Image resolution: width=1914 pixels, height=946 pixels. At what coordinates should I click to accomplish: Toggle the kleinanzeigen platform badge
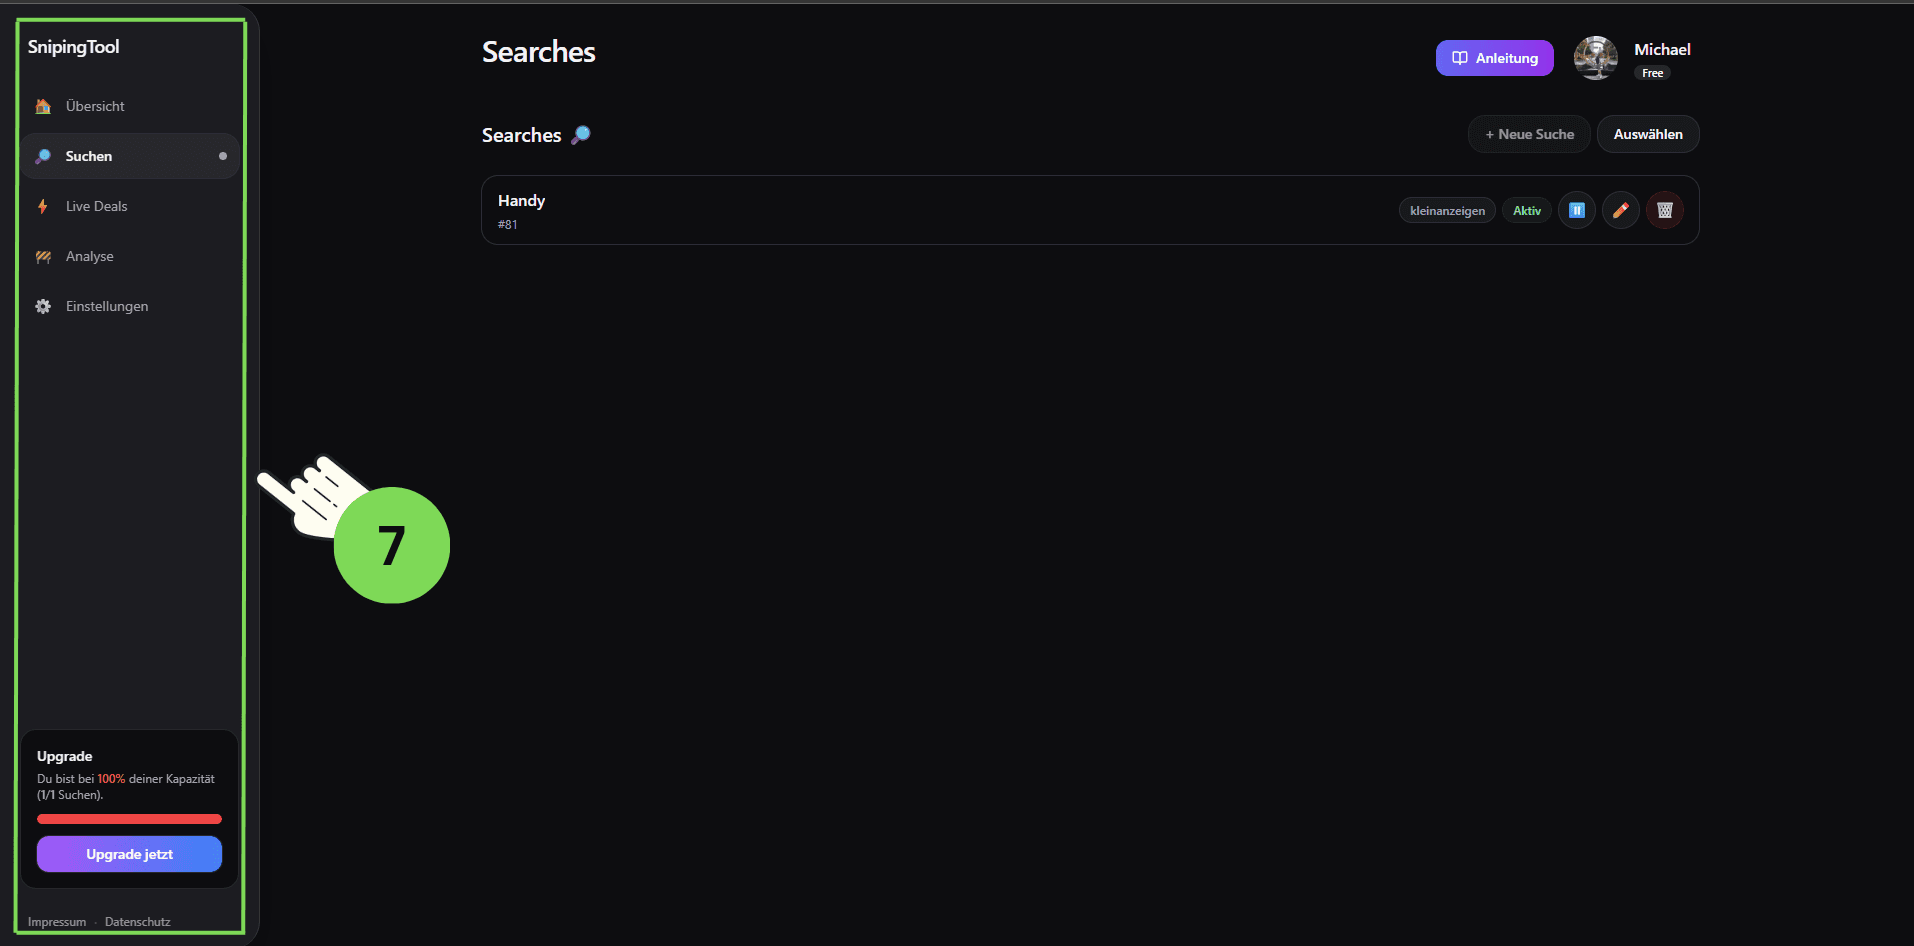[x=1447, y=210]
